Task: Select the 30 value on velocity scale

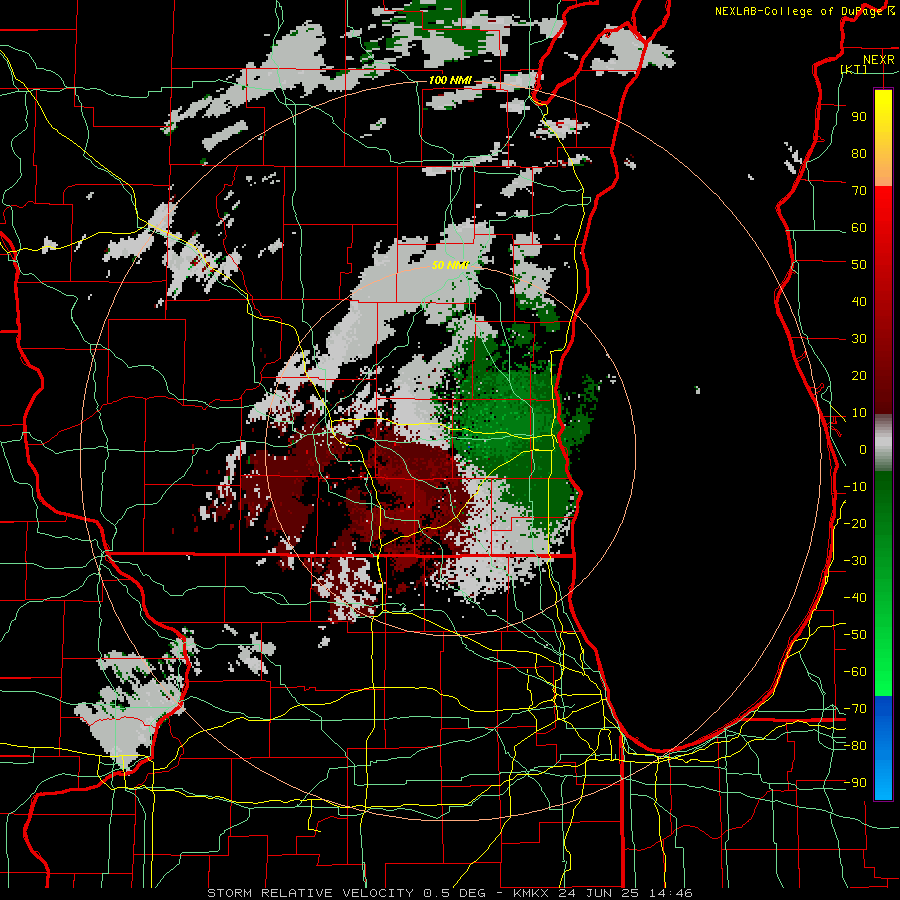Action: [859, 339]
